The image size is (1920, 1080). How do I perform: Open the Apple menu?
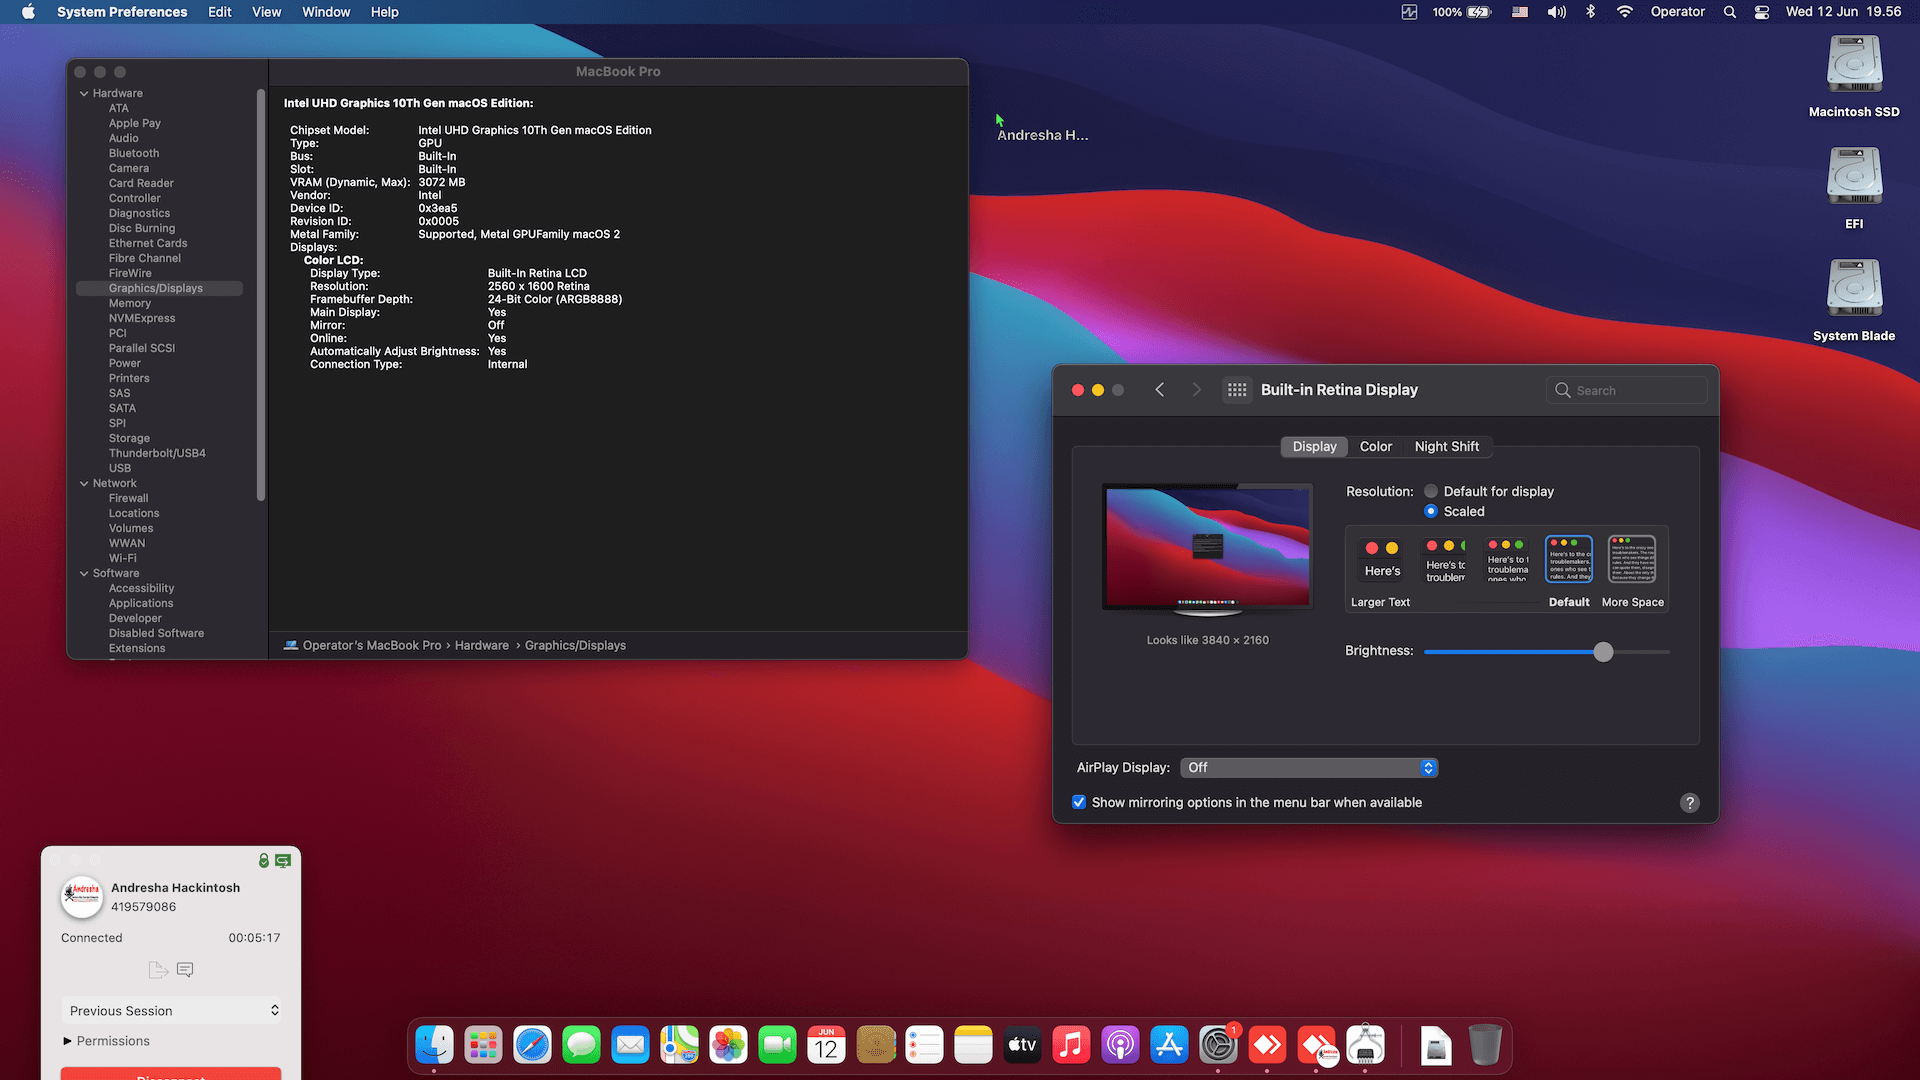point(28,12)
